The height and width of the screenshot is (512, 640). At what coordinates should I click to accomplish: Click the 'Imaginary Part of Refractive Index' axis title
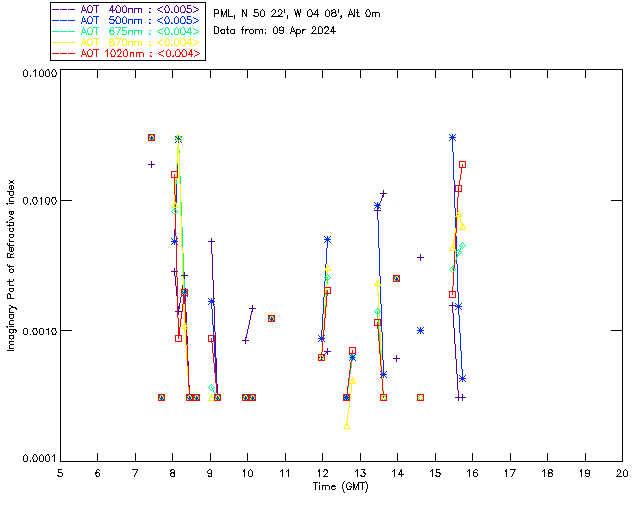tap(11, 265)
